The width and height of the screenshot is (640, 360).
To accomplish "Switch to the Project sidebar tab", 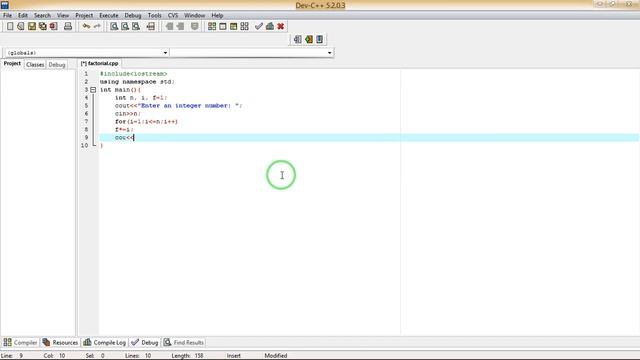I will pos(12,64).
